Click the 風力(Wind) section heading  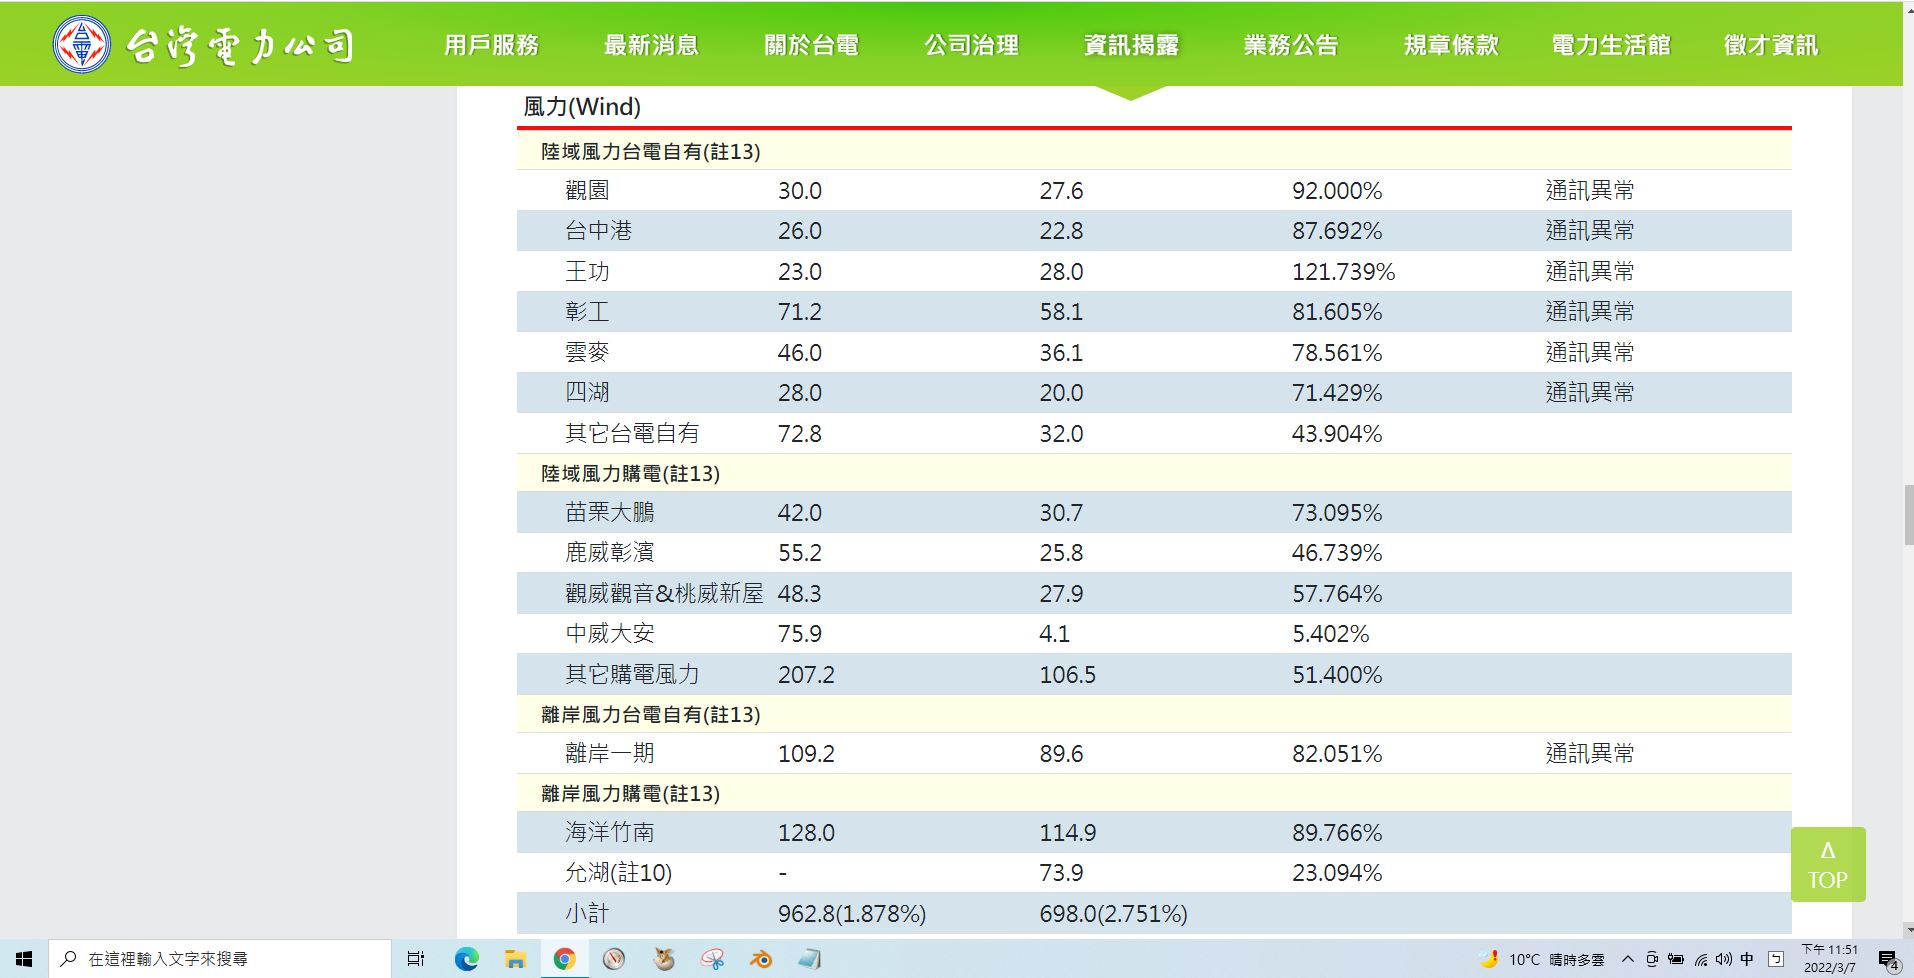[x=582, y=106]
